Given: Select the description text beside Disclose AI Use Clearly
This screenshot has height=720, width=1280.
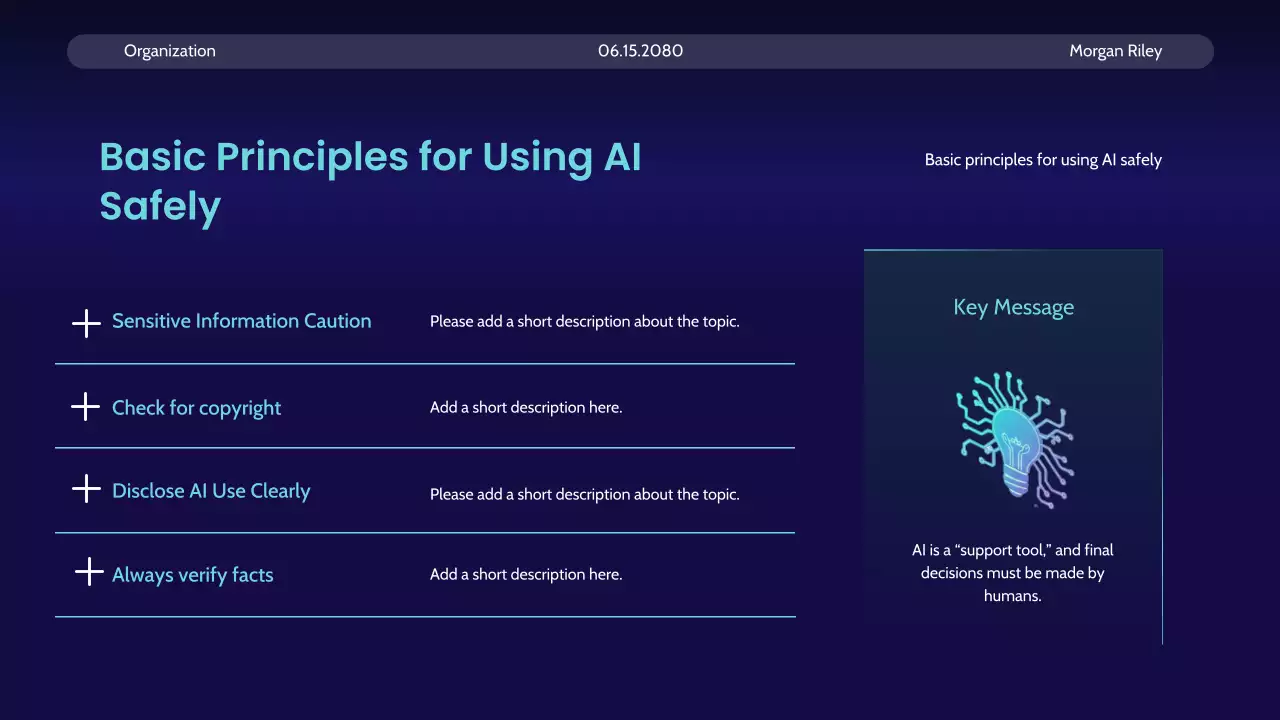Looking at the screenshot, I should pyautogui.click(x=584, y=494).
